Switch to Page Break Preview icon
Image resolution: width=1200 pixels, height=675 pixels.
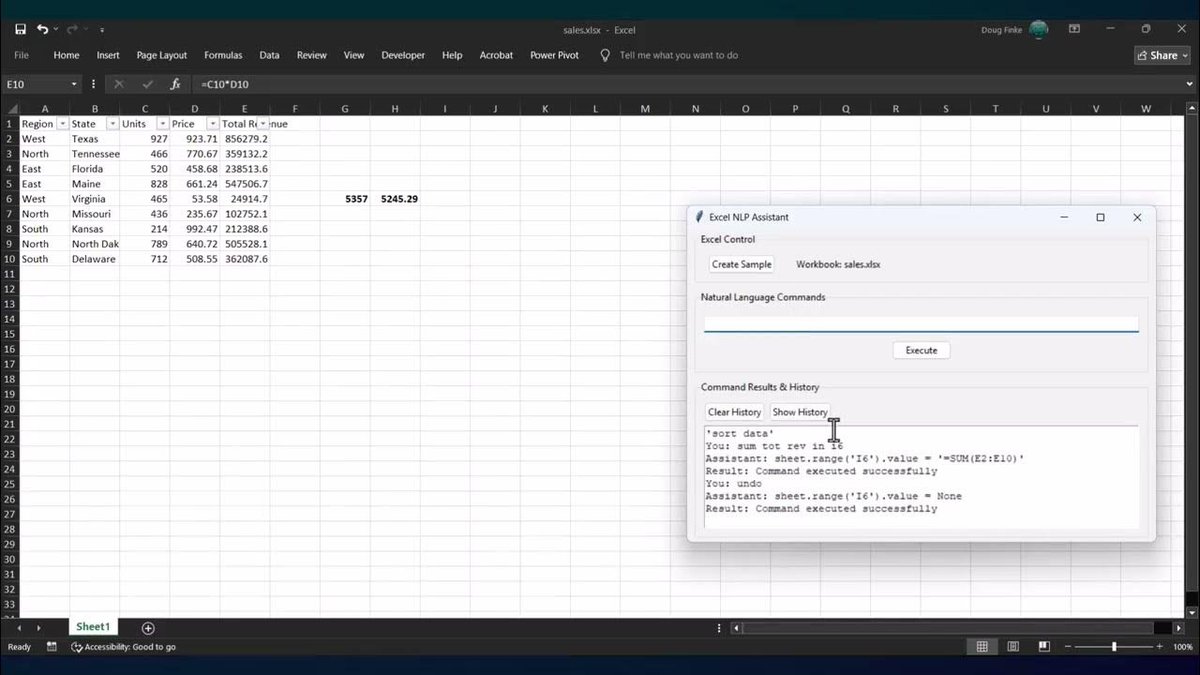(x=1044, y=647)
